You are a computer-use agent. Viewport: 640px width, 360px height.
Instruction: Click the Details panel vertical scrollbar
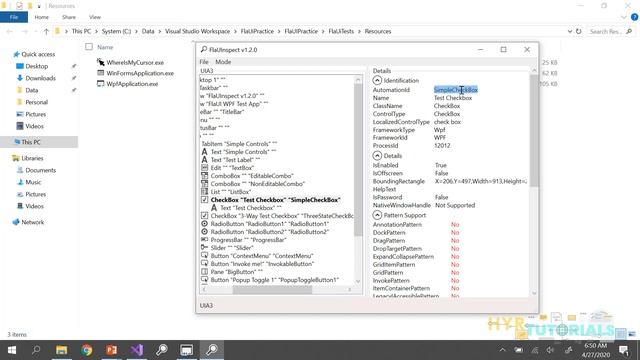(533, 131)
